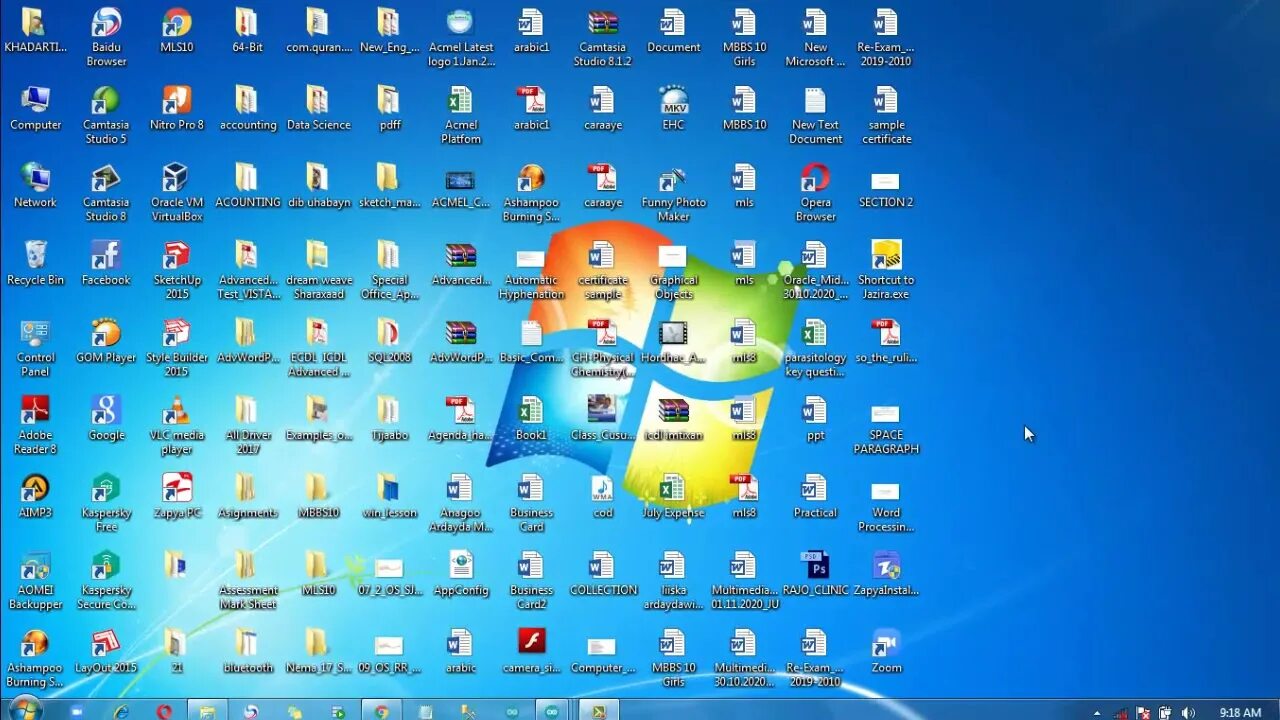The width and height of the screenshot is (1280, 720).
Task: Open Oracle VM VirtualBox shortcut
Action: (177, 192)
